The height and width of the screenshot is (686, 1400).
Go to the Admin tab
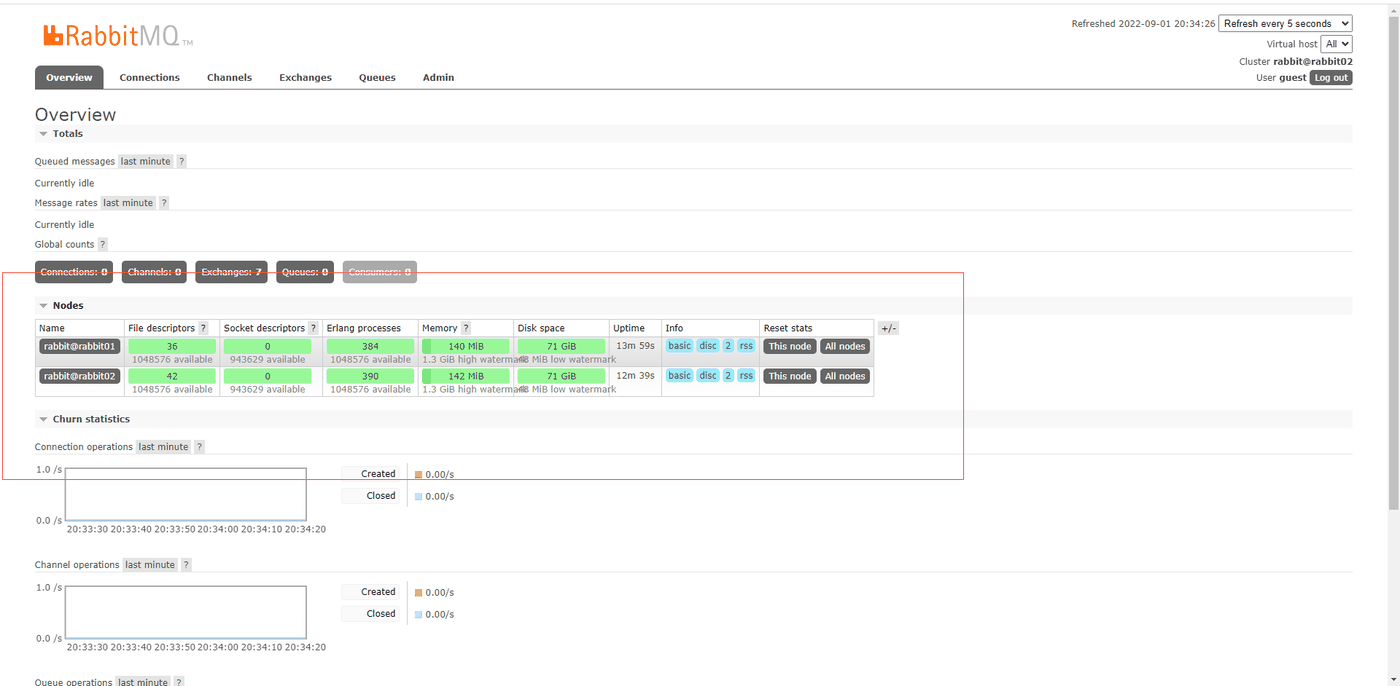(x=438, y=77)
